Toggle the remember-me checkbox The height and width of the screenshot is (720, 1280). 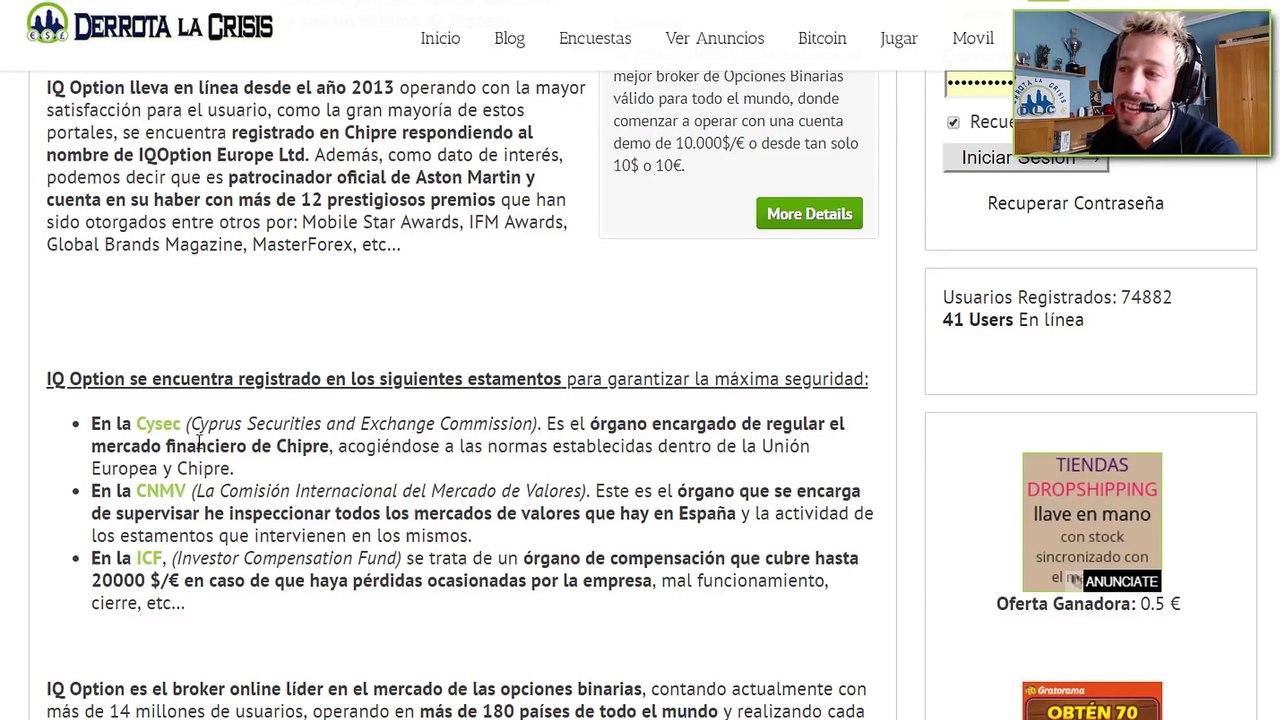click(x=953, y=122)
